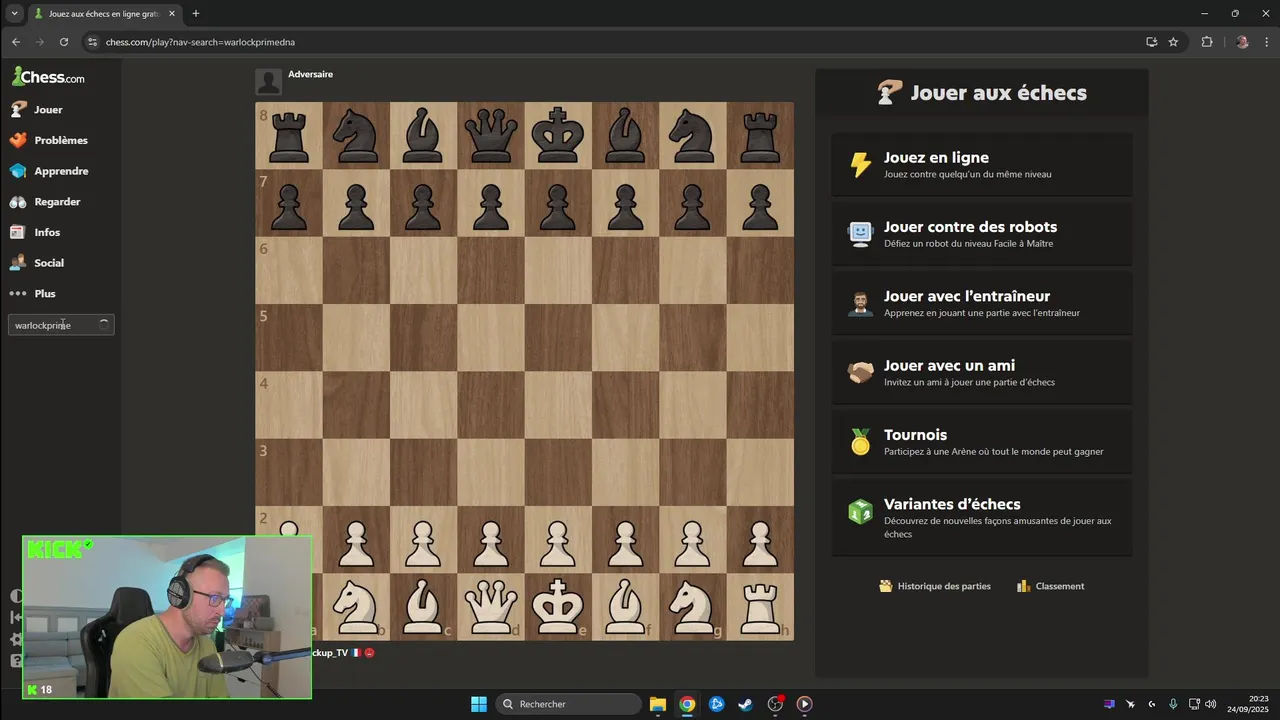Click the Adversaire name label
Screen dimensions: 1280x720
point(311,74)
